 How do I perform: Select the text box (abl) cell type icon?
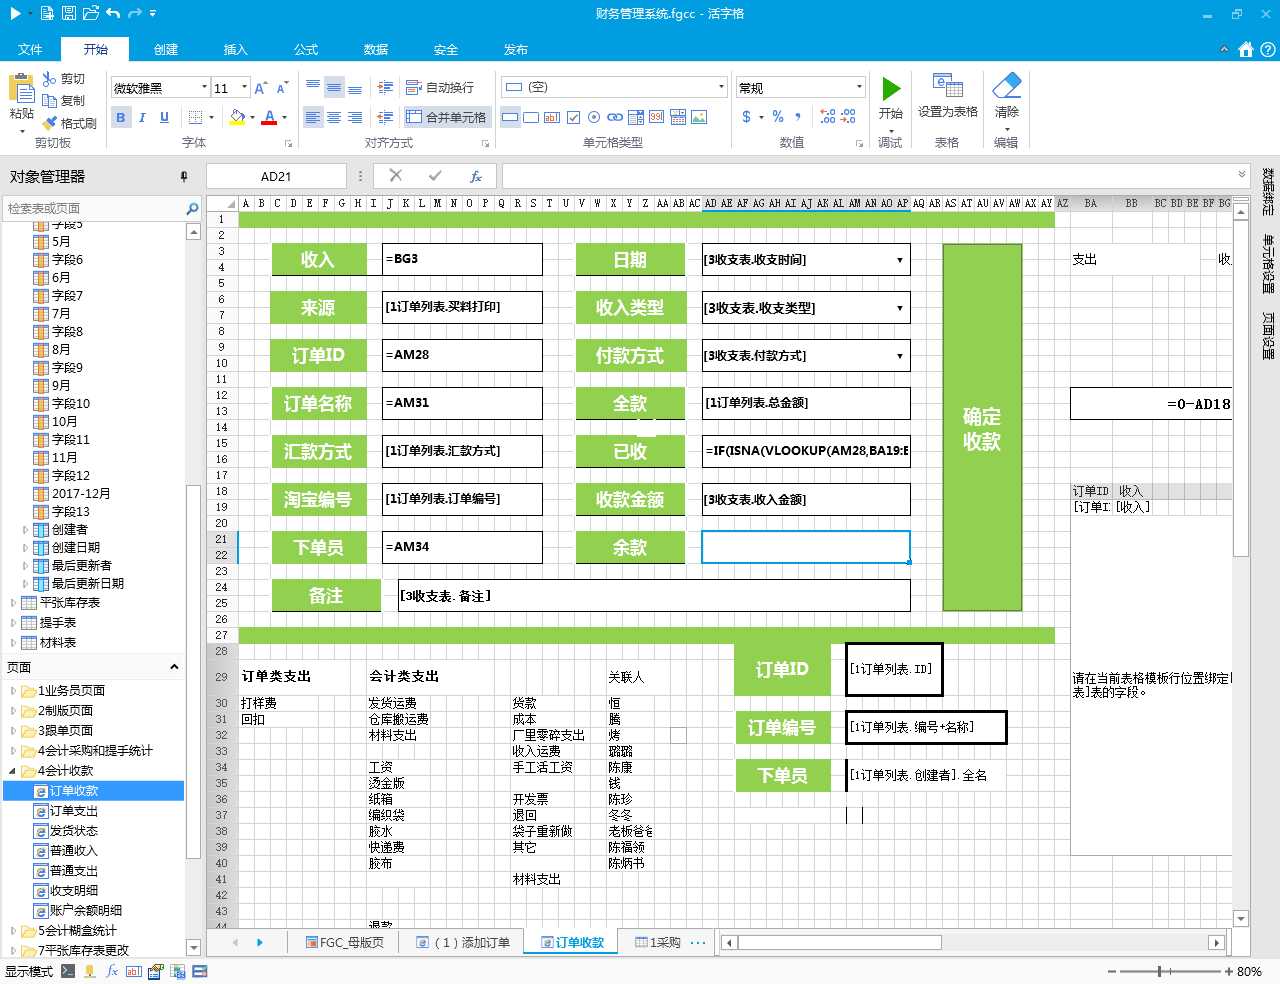(552, 118)
